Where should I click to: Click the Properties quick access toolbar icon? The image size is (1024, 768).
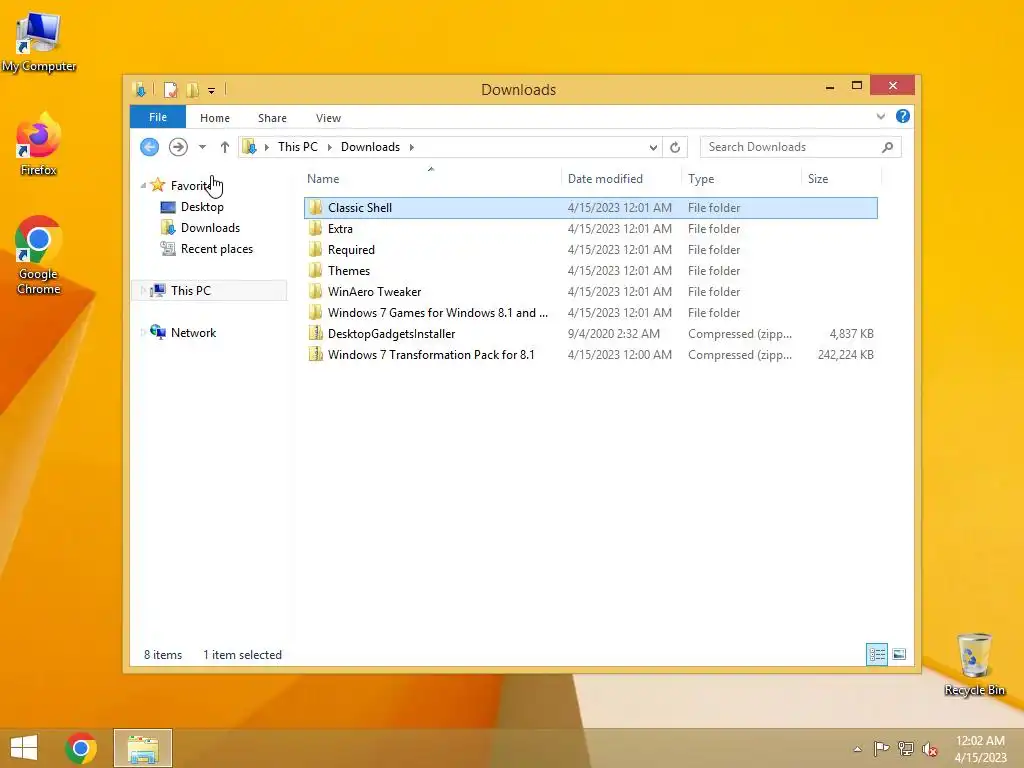pyautogui.click(x=170, y=89)
